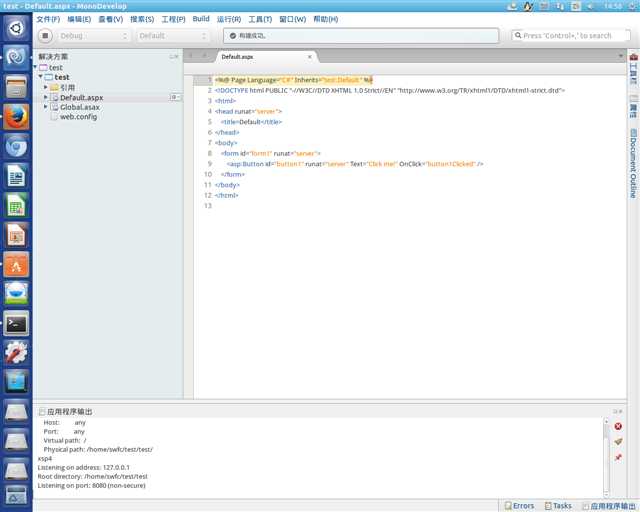Open the 搜索(S) menu
This screenshot has height=512, width=640.
[142, 19]
